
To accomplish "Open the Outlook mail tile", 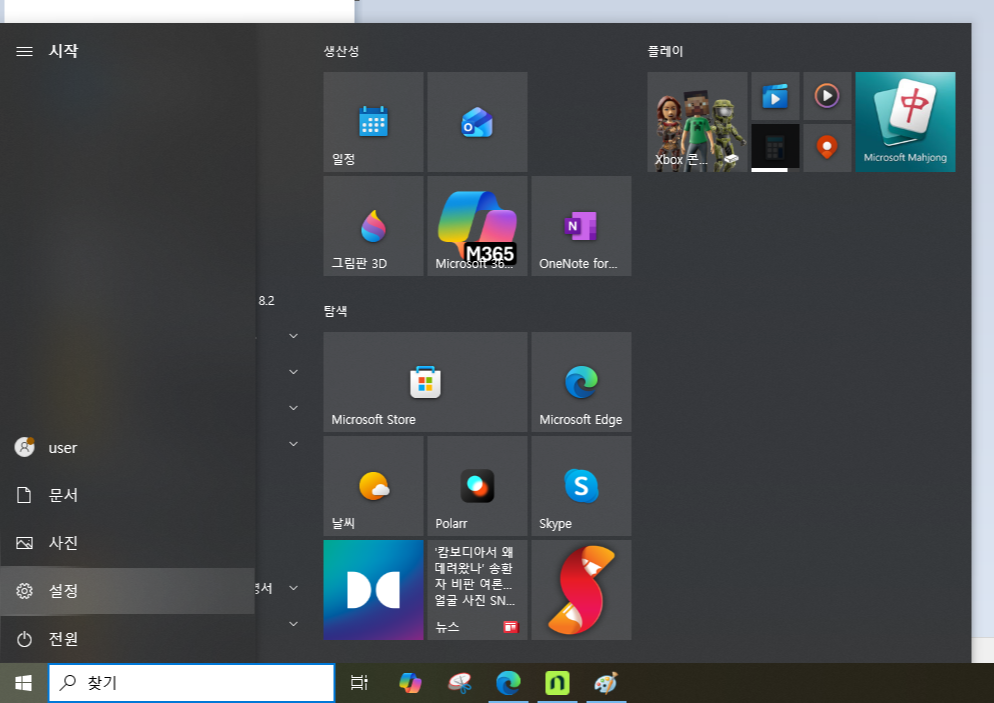I will tap(477, 122).
